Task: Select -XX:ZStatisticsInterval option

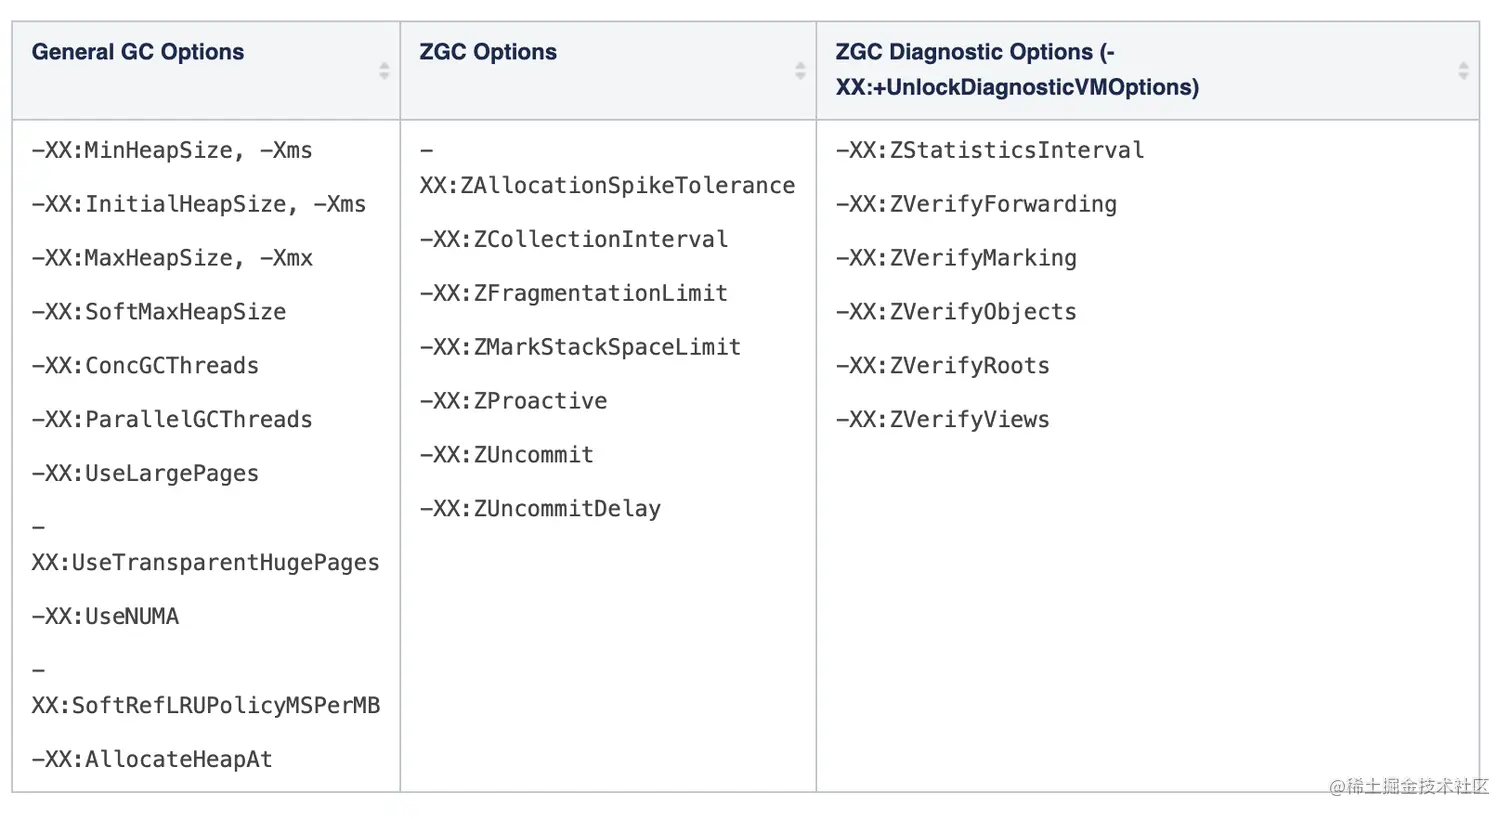Action: [990, 151]
